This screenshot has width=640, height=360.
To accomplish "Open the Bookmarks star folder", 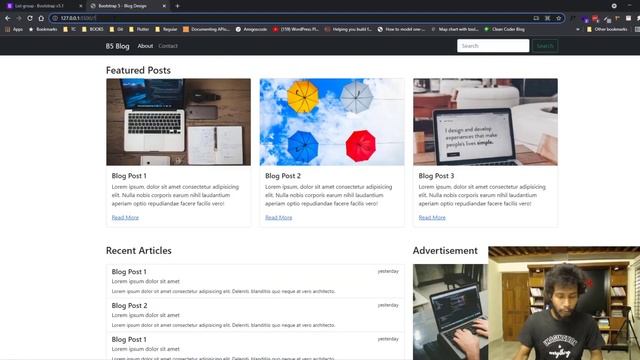I will click(x=43, y=29).
